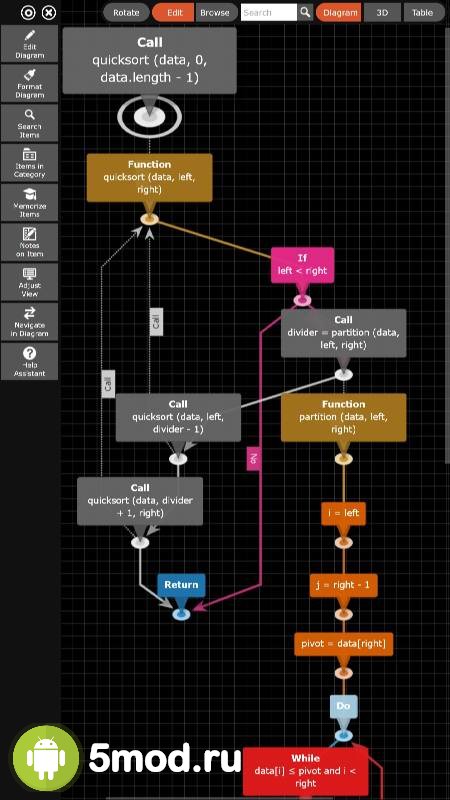The image size is (450, 800).
Task: Open Navigate in Diagram
Action: pos(30,321)
